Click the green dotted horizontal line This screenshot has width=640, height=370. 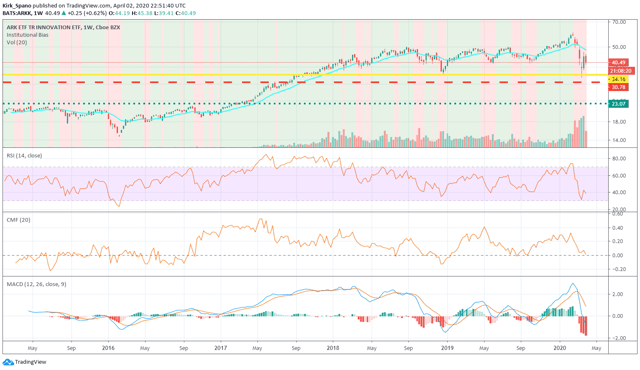(305, 104)
